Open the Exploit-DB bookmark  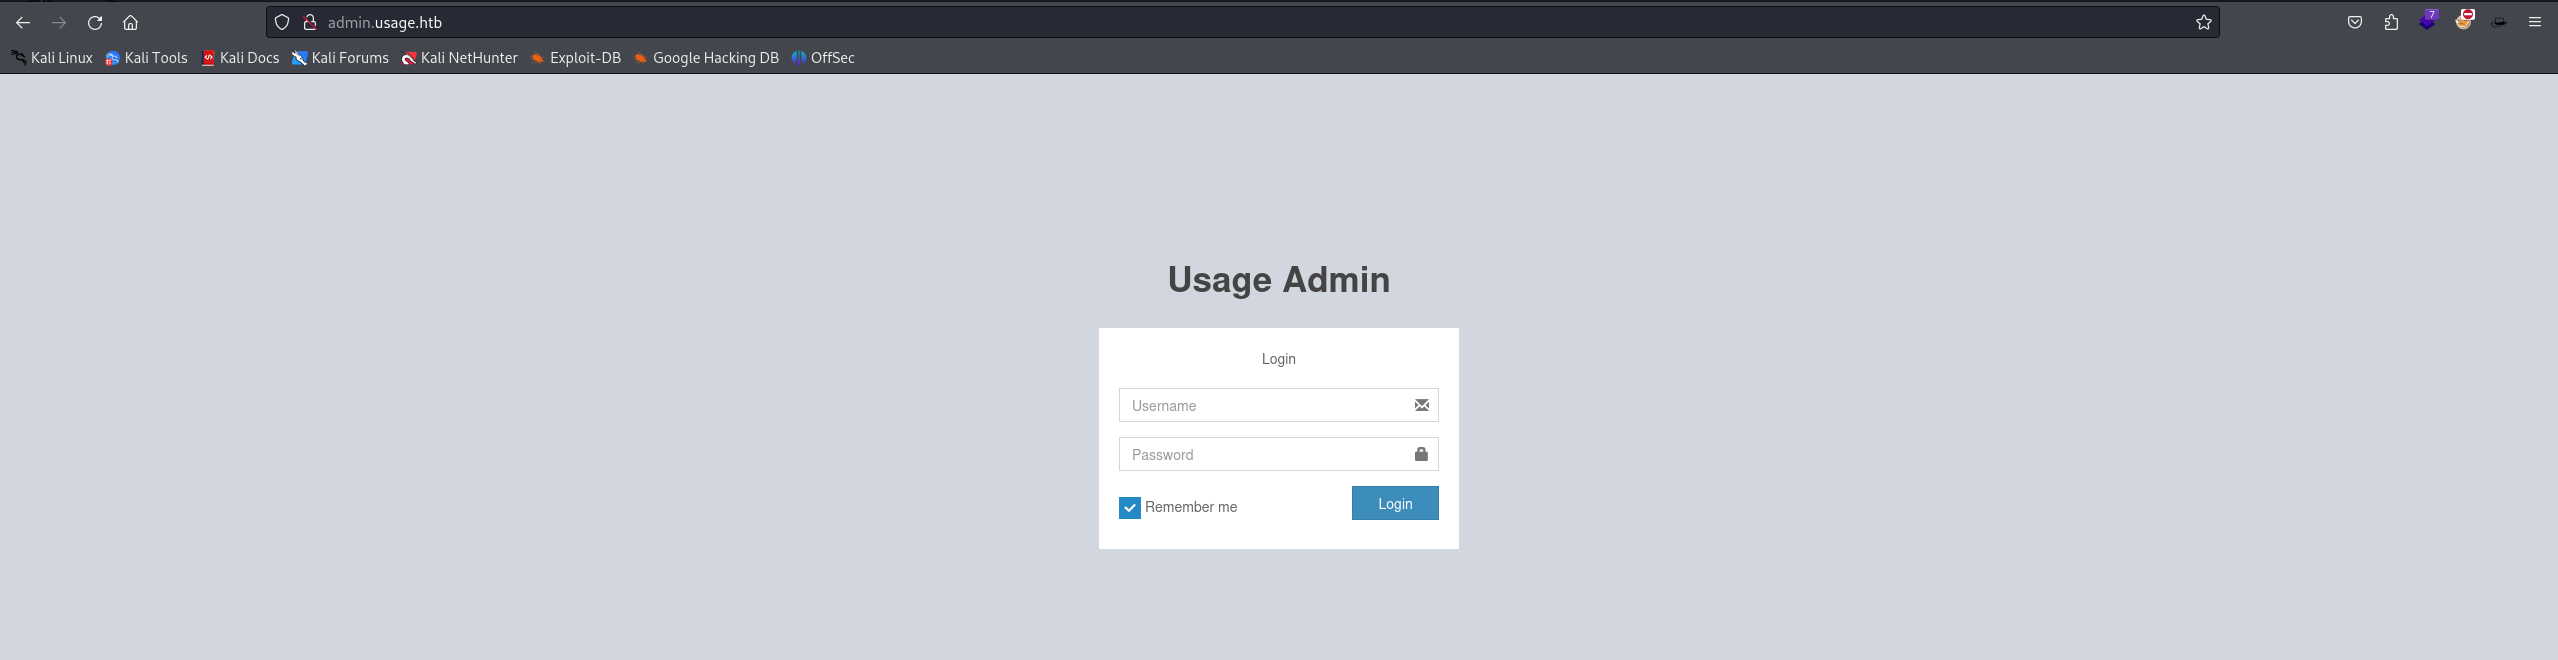coord(575,58)
